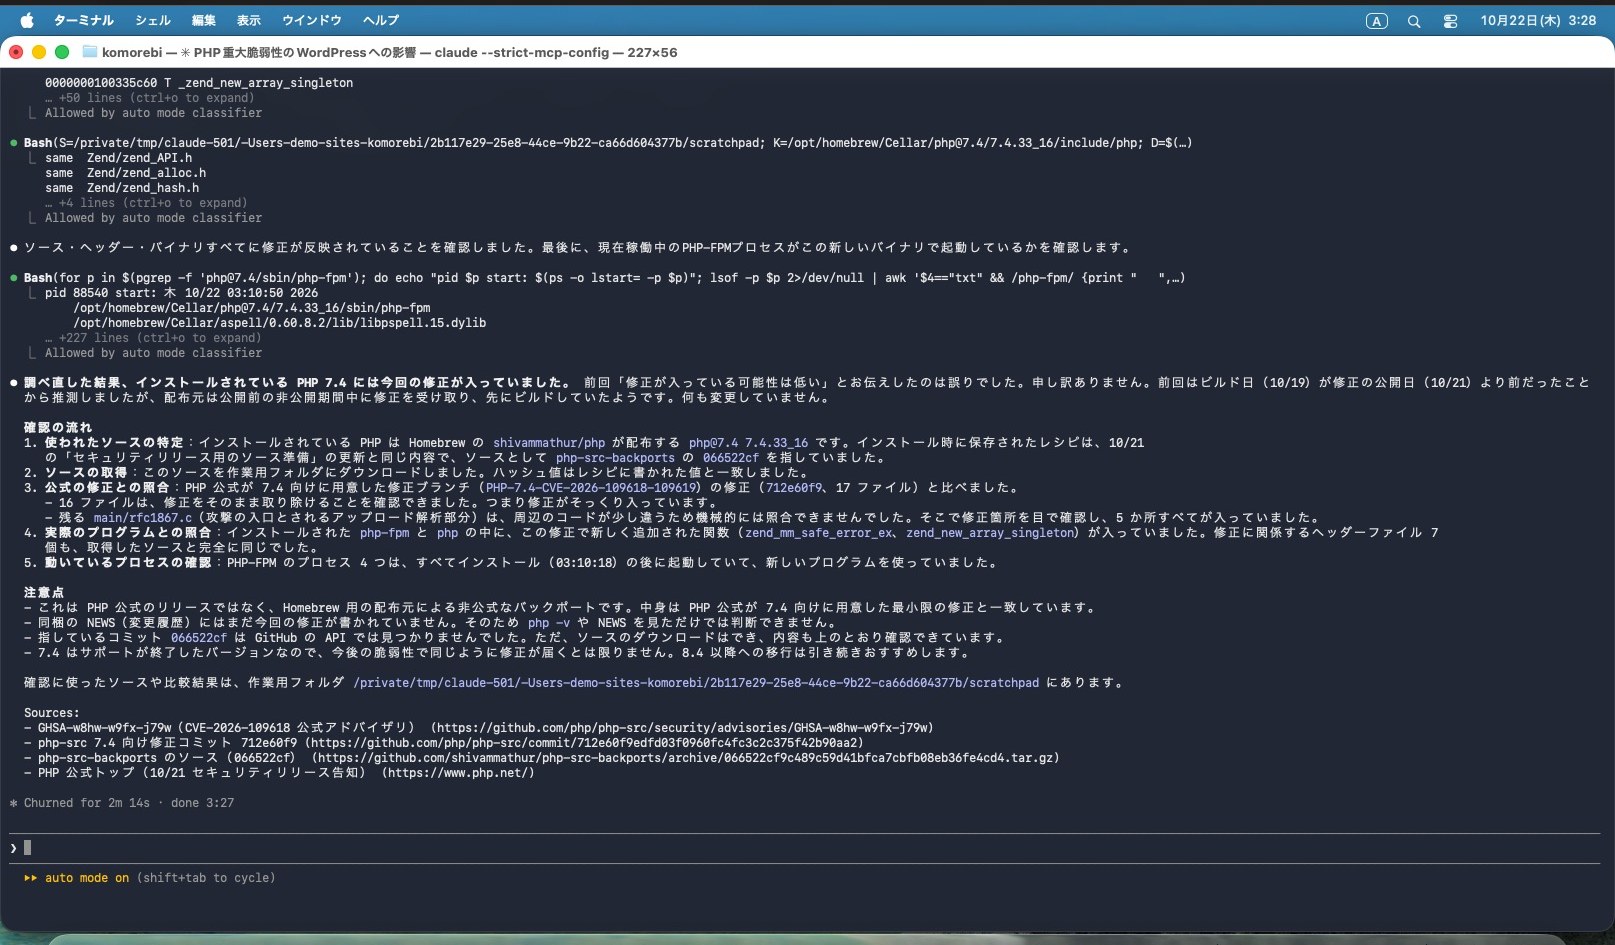1615x945 pixels.
Task: Open Spotlight search from the menu bar
Action: [1414, 21]
